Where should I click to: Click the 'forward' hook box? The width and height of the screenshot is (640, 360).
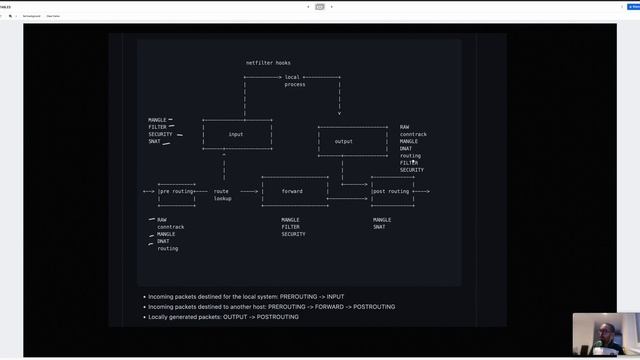coord(295,191)
